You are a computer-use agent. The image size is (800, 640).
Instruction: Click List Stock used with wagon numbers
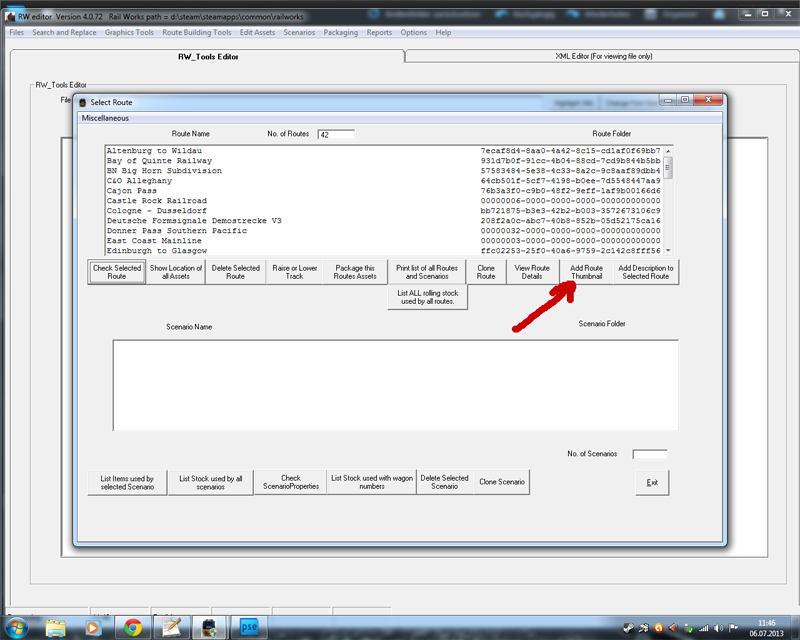(x=372, y=482)
